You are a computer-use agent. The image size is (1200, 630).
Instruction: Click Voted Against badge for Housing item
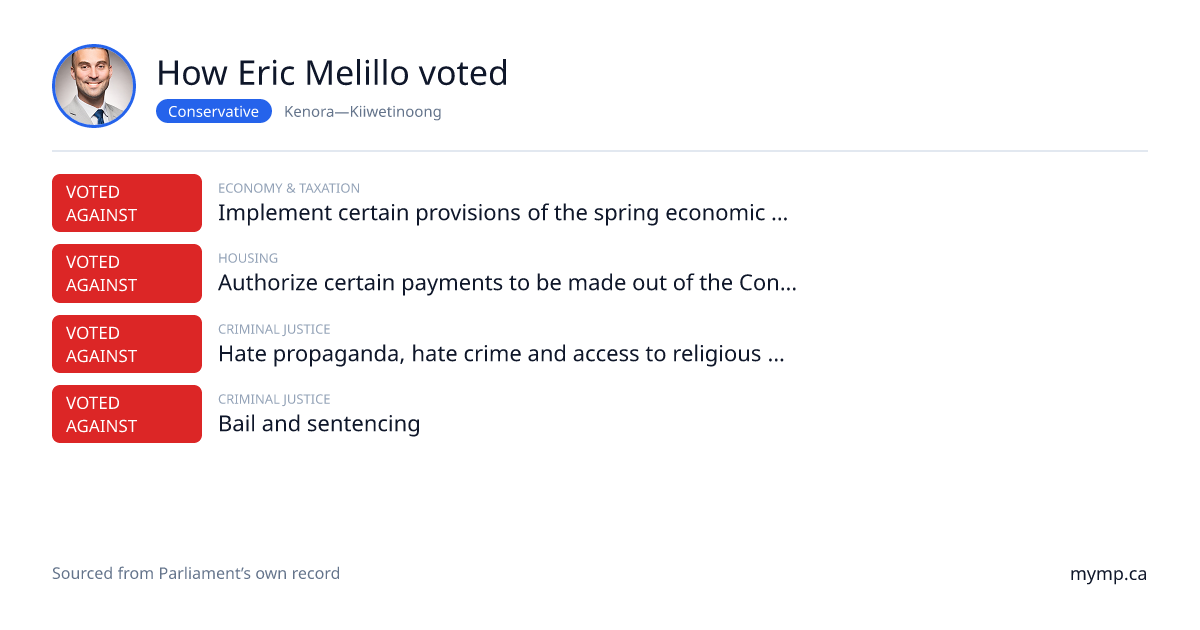127,273
